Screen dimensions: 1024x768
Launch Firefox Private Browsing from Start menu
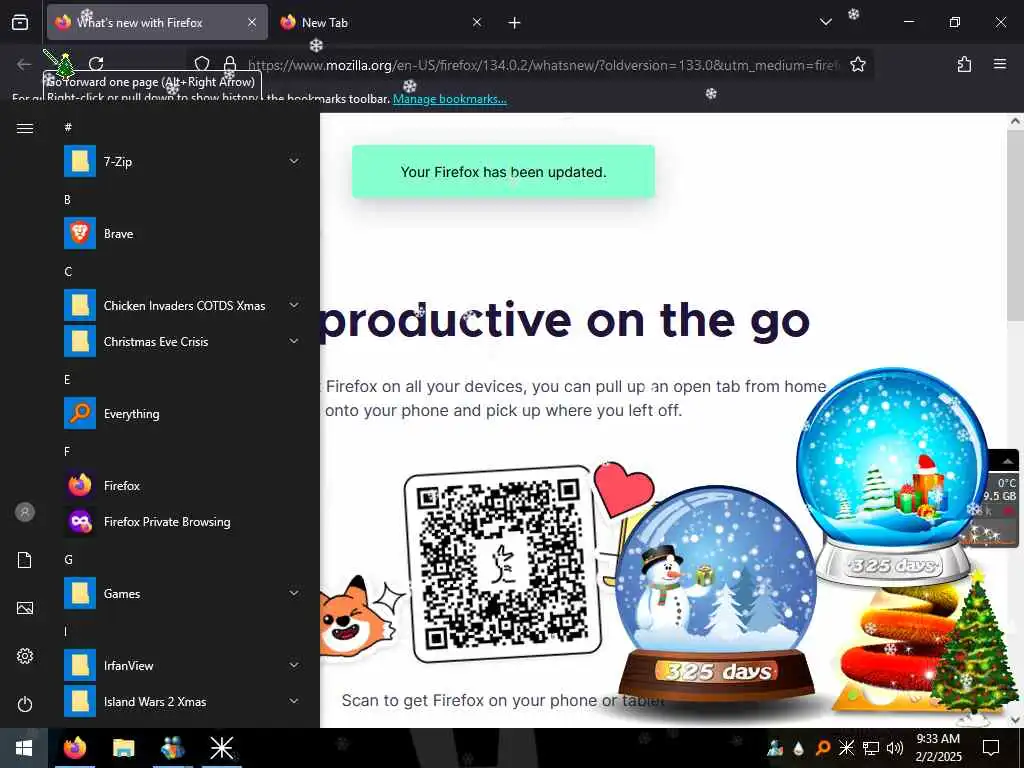pyautogui.click(x=182, y=522)
